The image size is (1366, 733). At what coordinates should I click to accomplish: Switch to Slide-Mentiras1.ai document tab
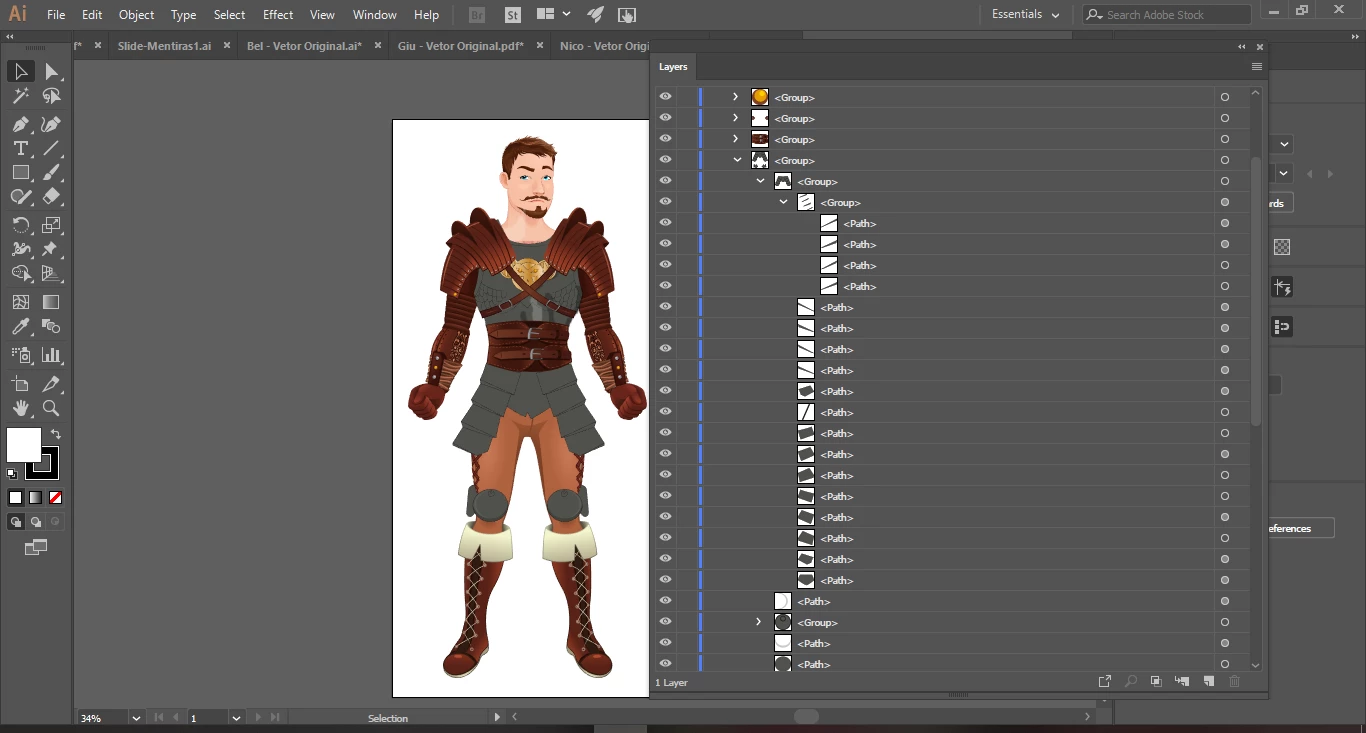coord(164,46)
